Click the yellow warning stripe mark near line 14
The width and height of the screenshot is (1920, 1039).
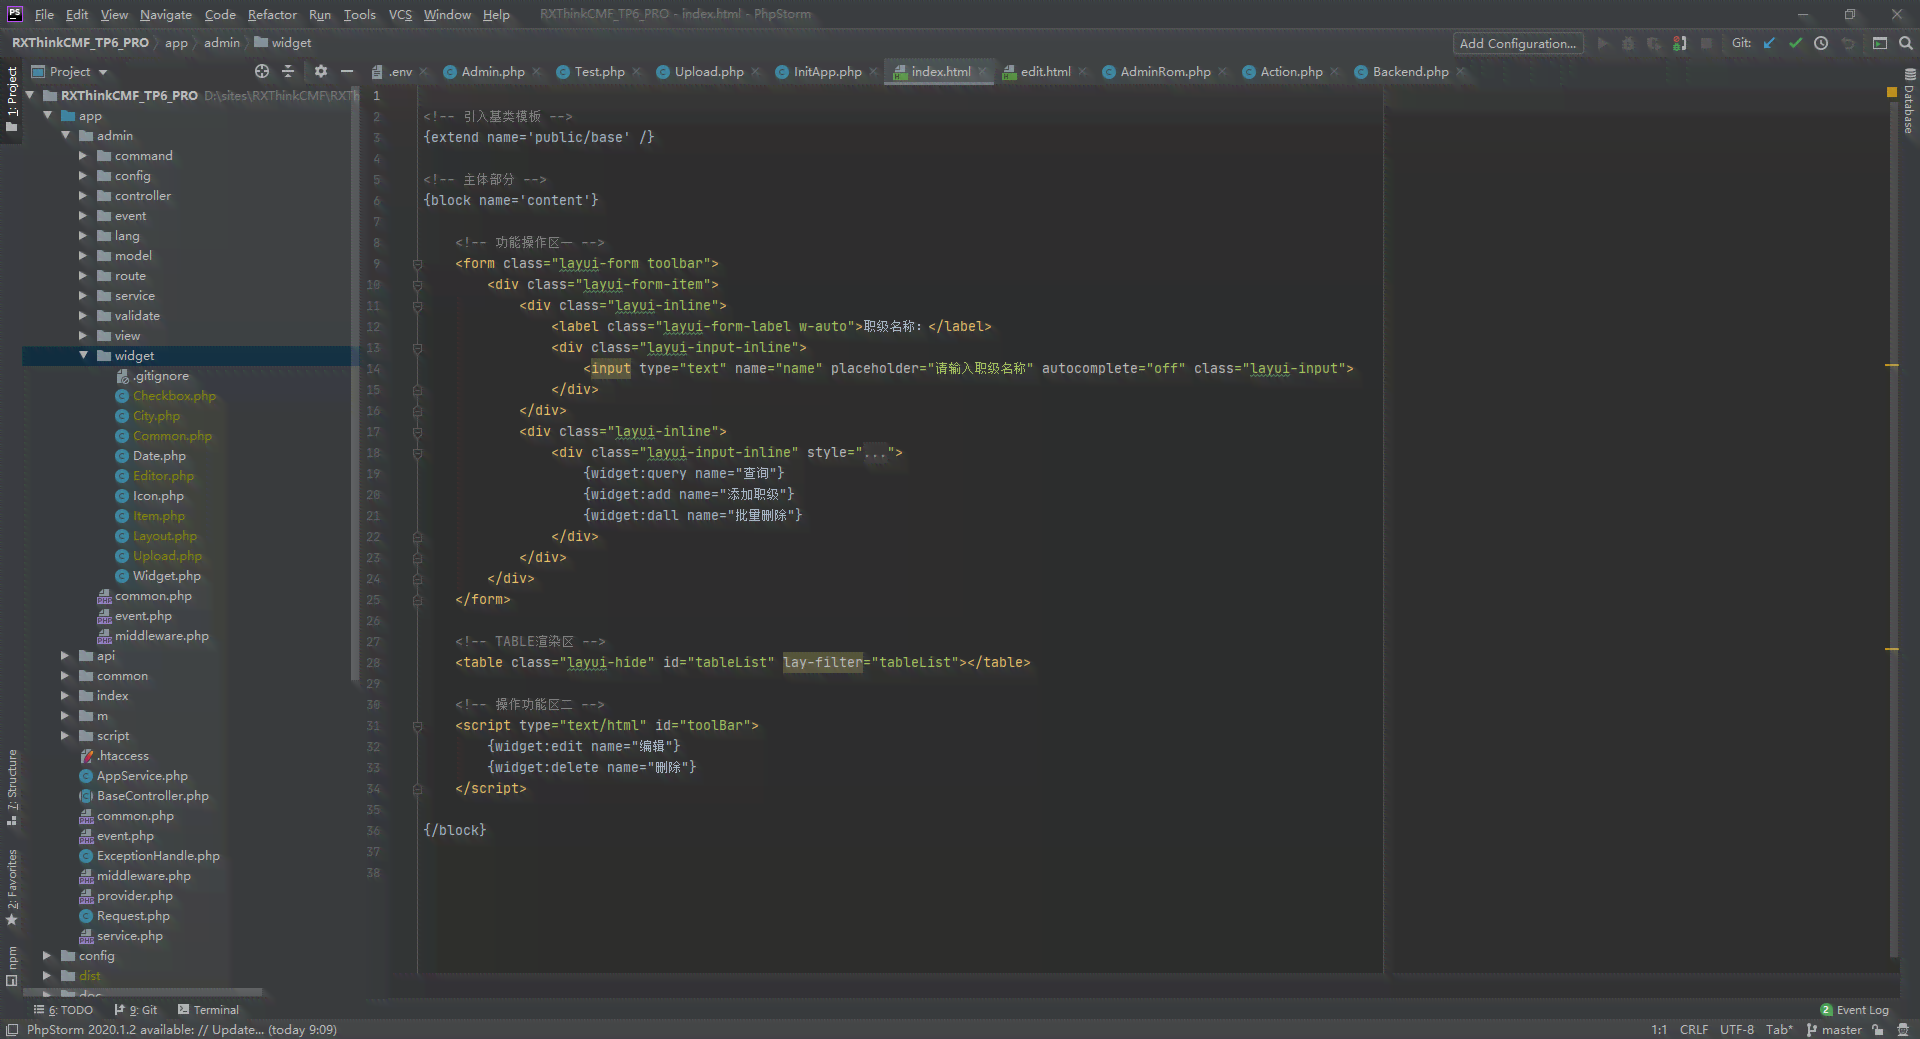click(x=1892, y=365)
